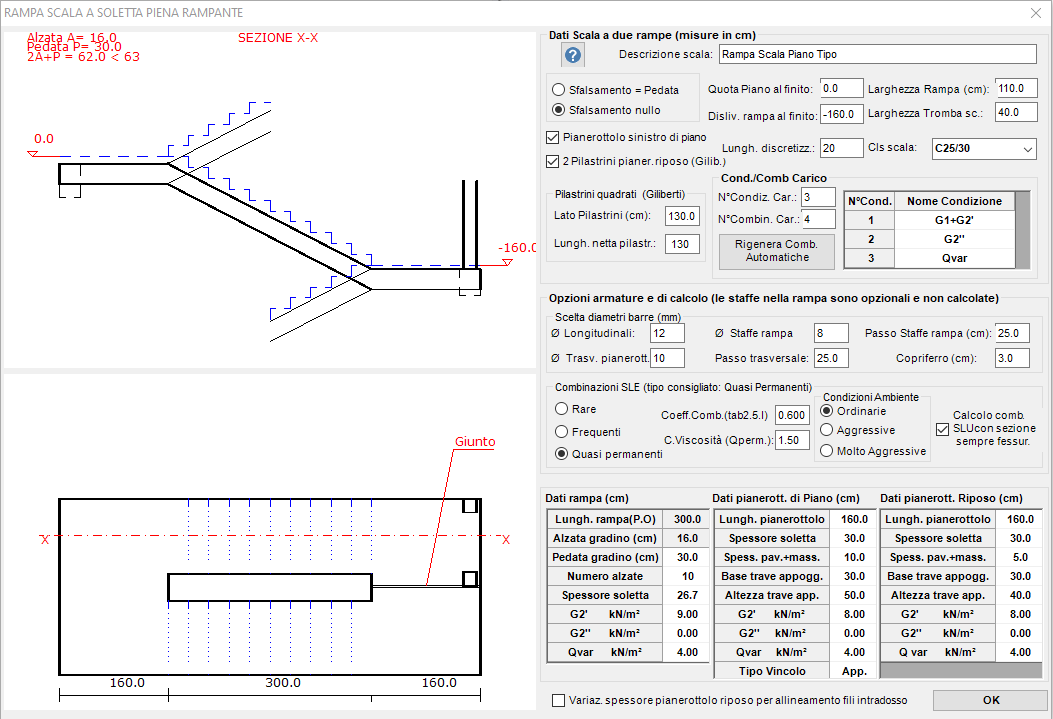1053x719 pixels.
Task: Open the Cls scala C25/30 dropdown
Action: coord(984,148)
